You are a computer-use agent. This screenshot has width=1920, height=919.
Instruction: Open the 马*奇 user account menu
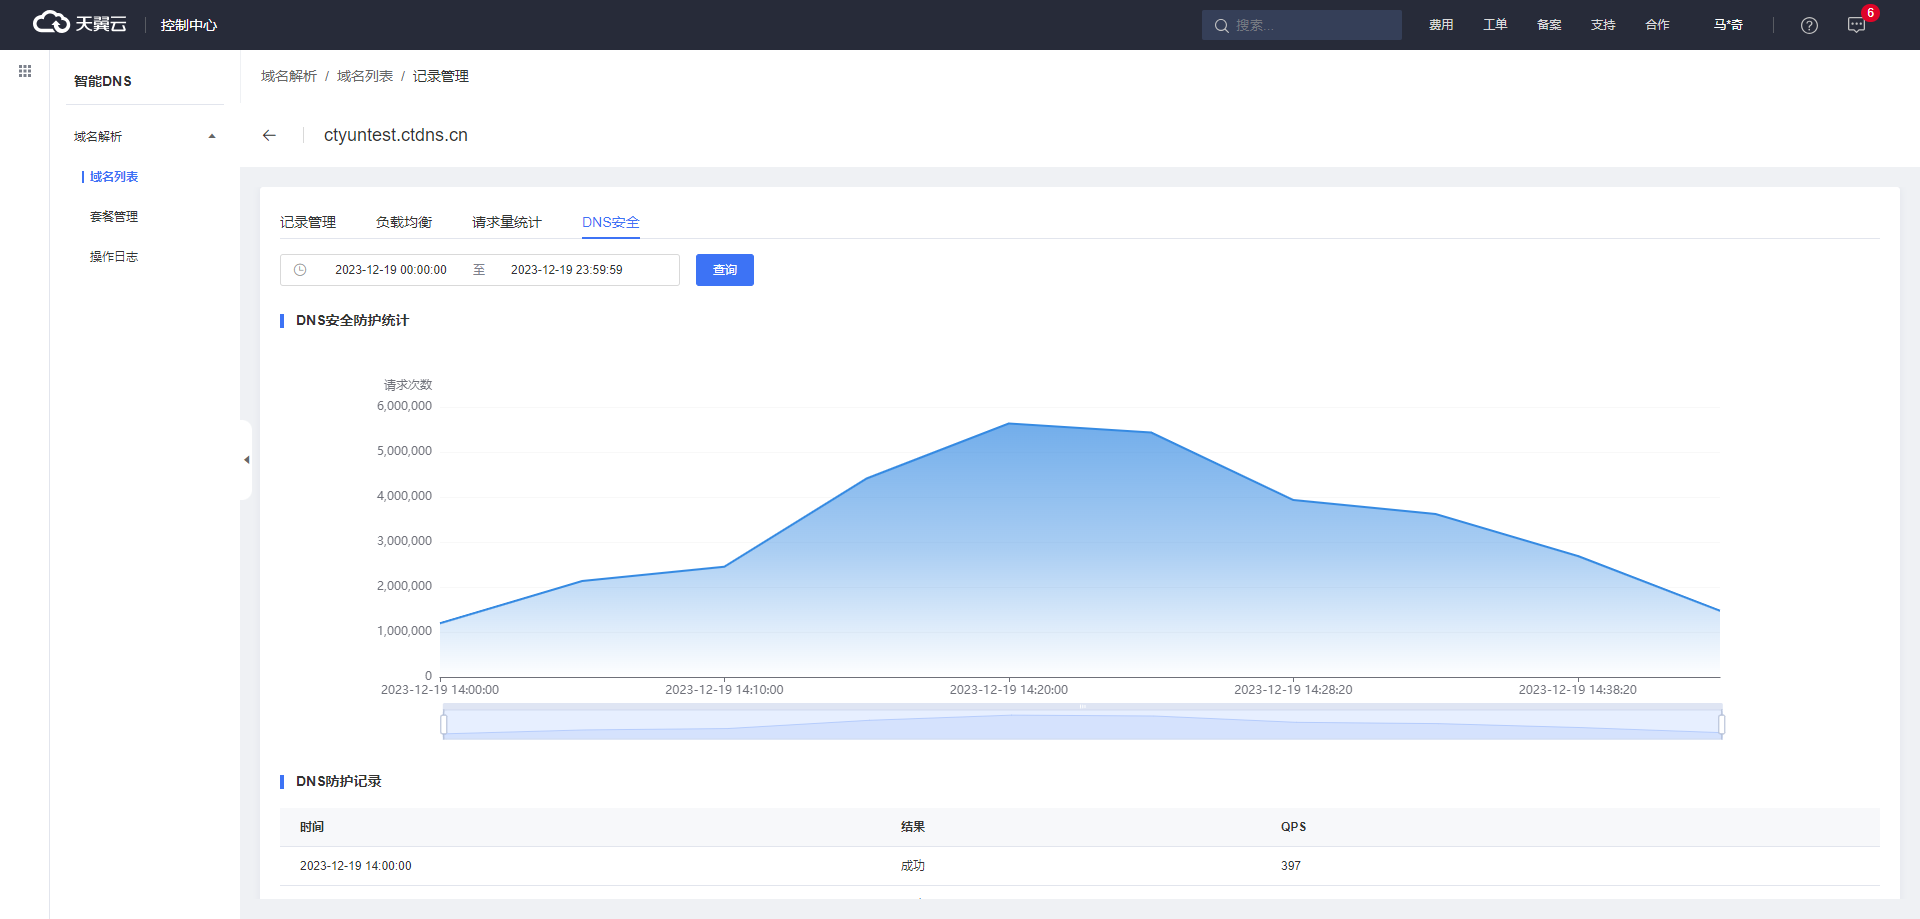(x=1728, y=25)
